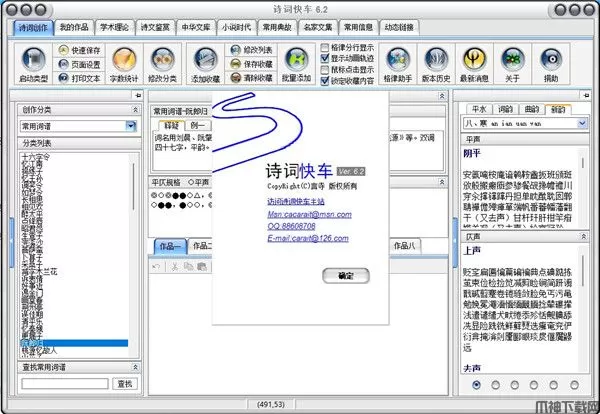Switch to the 我的作品 tab
The image size is (600, 414).
(x=74, y=27)
